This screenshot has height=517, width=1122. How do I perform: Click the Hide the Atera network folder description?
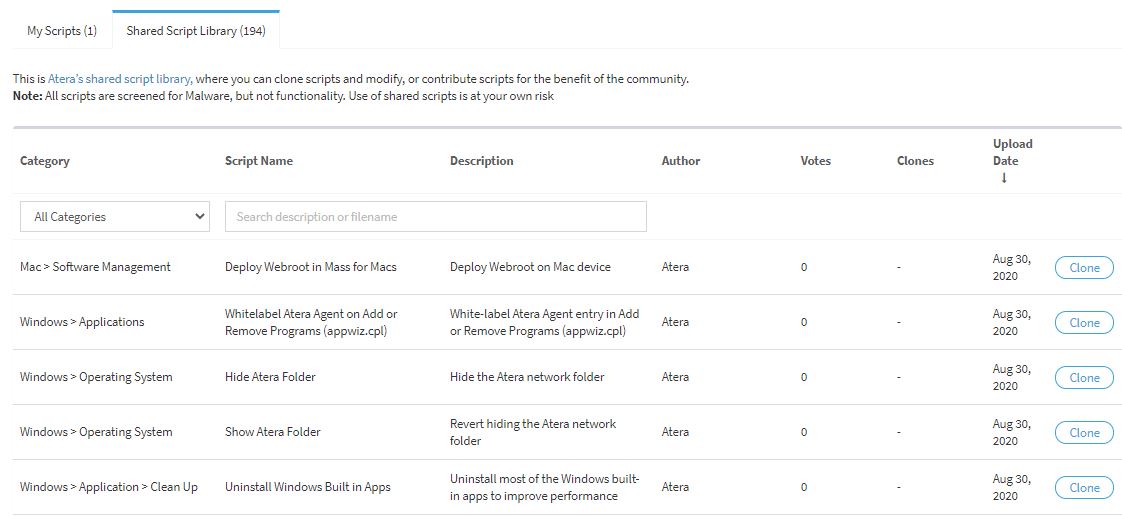pyautogui.click(x=527, y=377)
